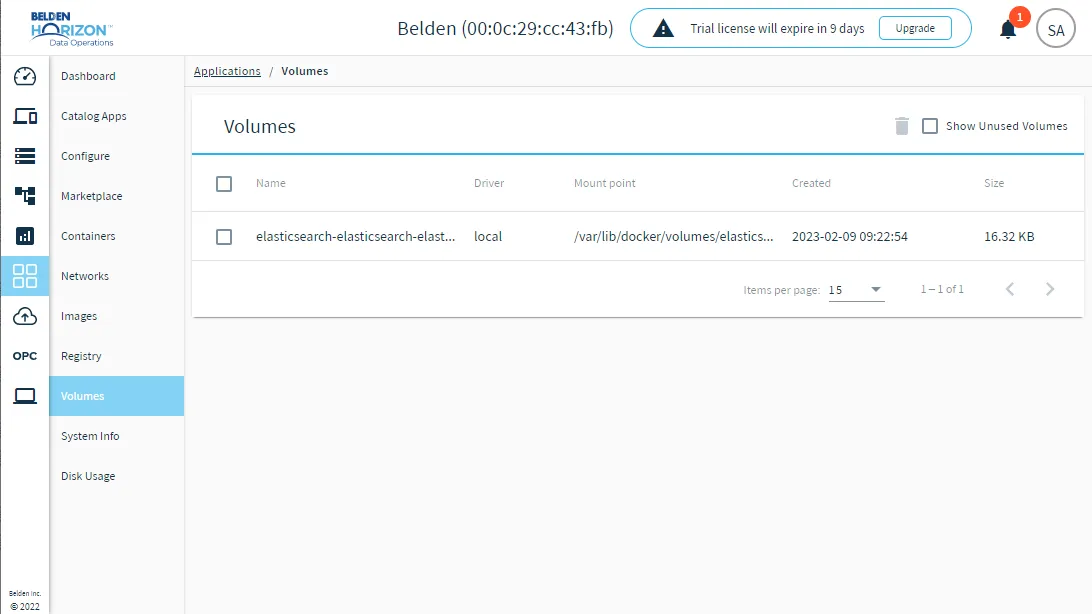1092x614 pixels.
Task: Click the chart report icon in left rail
Action: [25, 236]
